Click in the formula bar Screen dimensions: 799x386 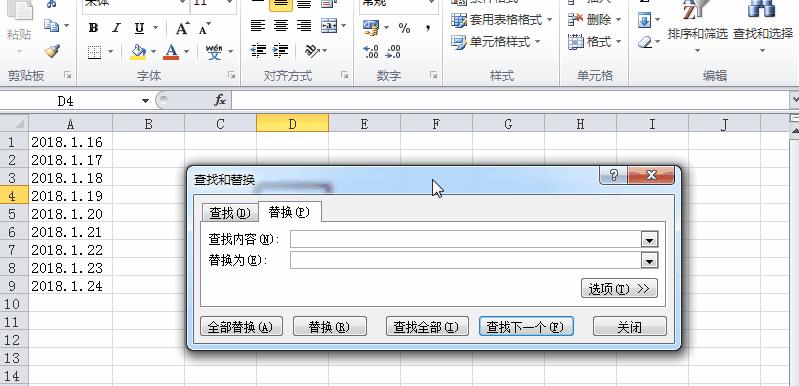pos(510,101)
